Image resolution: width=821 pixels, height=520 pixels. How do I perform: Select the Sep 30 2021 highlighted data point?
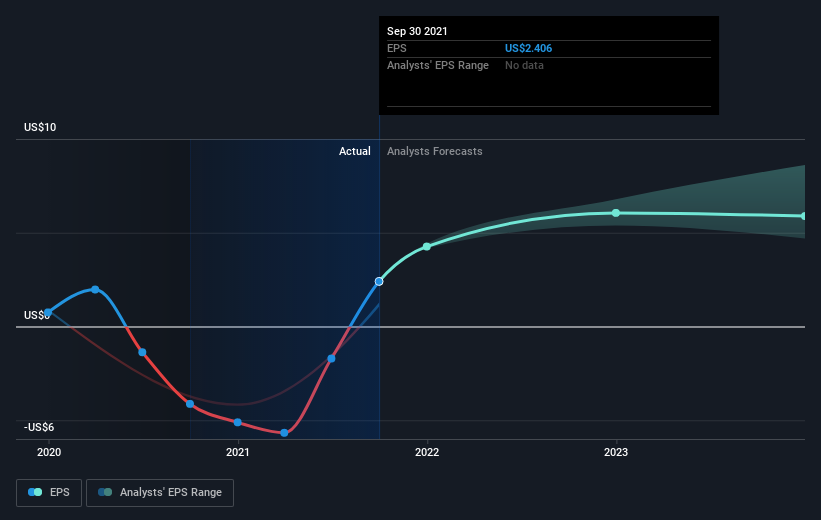(x=379, y=282)
